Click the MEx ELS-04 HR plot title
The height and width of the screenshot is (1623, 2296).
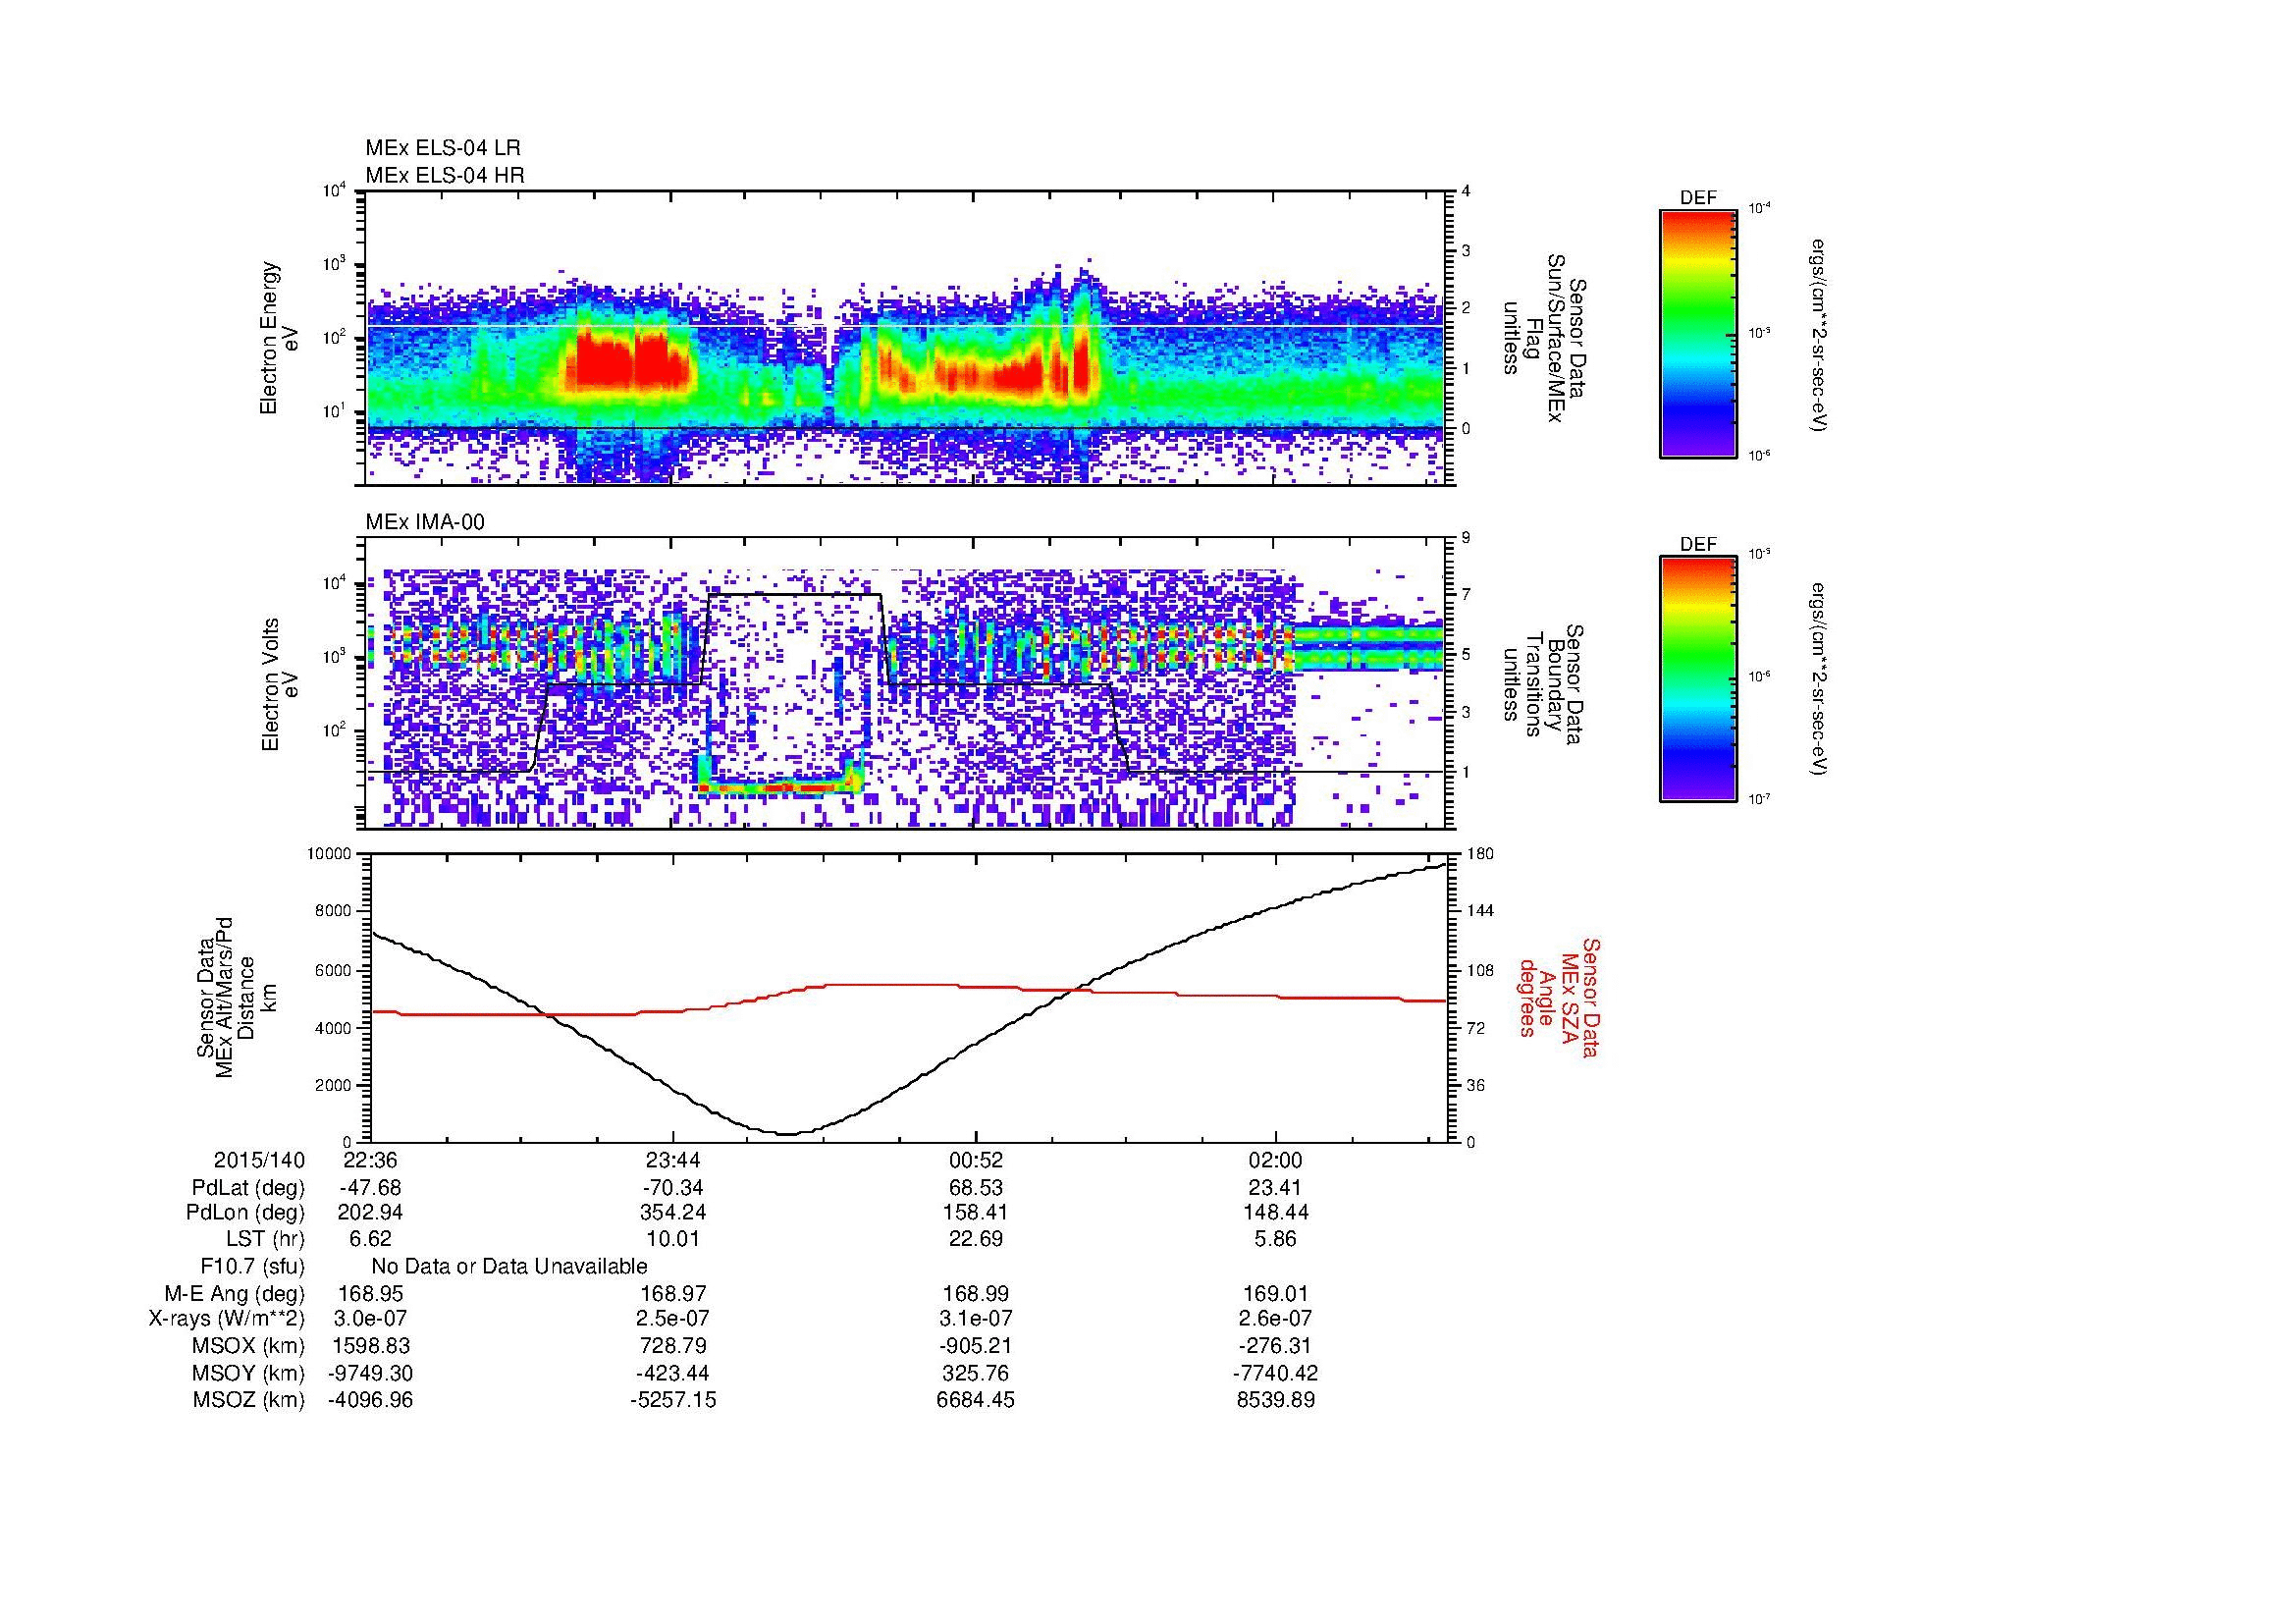(445, 175)
